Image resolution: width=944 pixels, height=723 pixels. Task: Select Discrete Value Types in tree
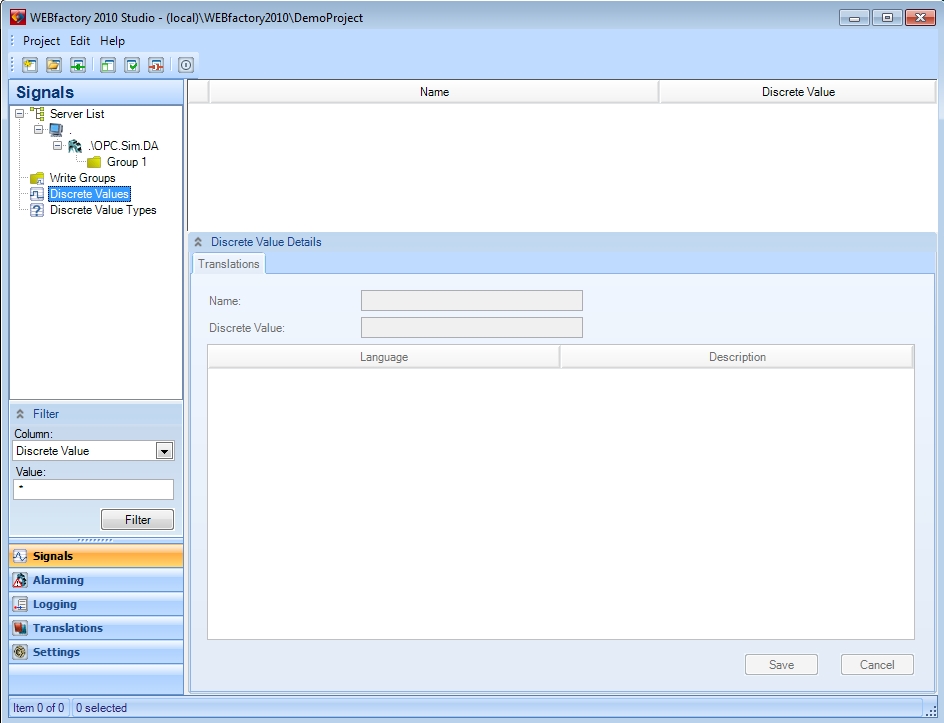103,210
